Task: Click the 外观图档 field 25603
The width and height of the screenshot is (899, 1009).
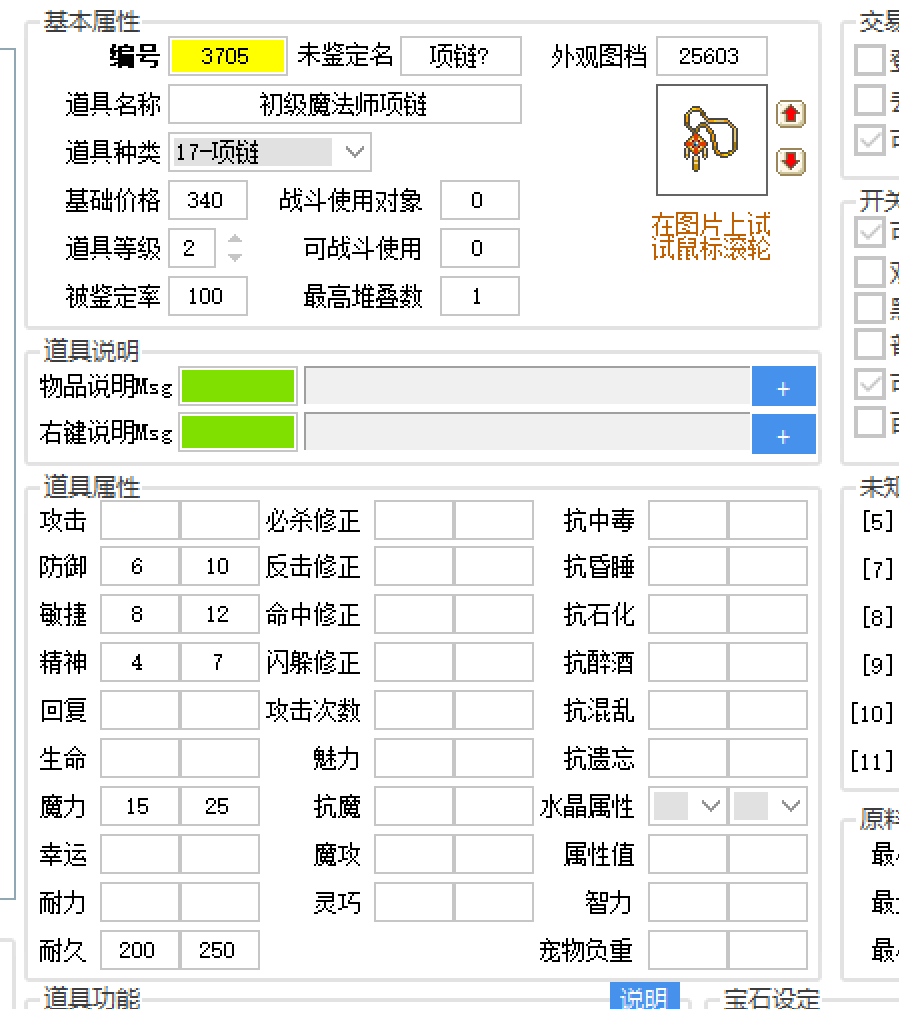Action: [712, 56]
